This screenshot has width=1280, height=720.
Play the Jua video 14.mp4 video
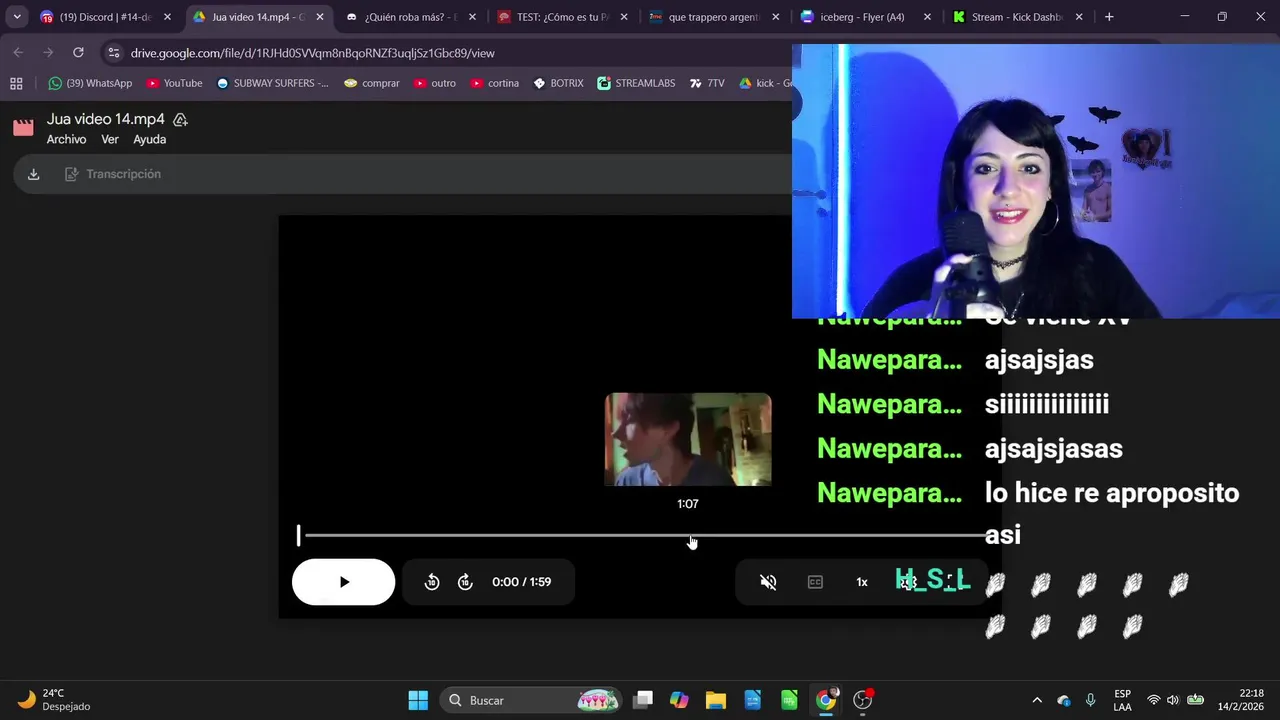pyautogui.click(x=343, y=582)
